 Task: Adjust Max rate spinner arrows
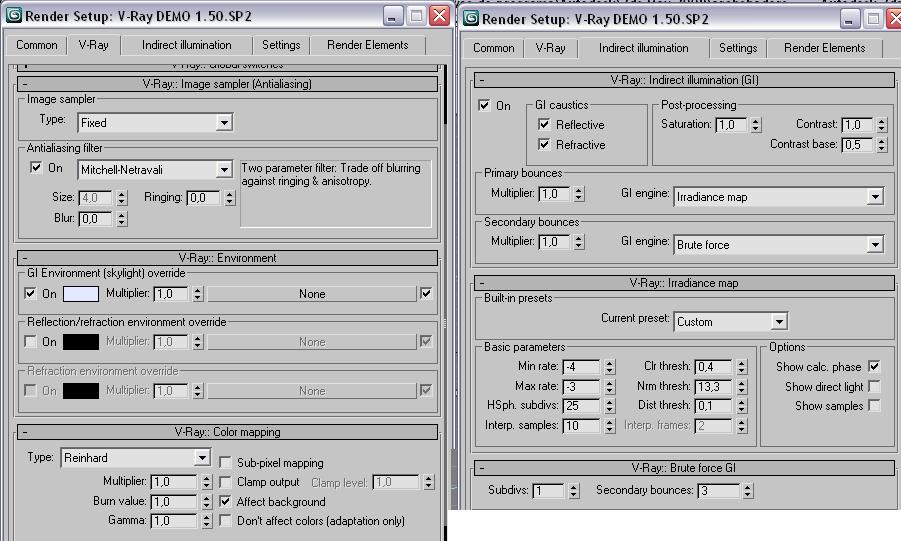pyautogui.click(x=610, y=386)
